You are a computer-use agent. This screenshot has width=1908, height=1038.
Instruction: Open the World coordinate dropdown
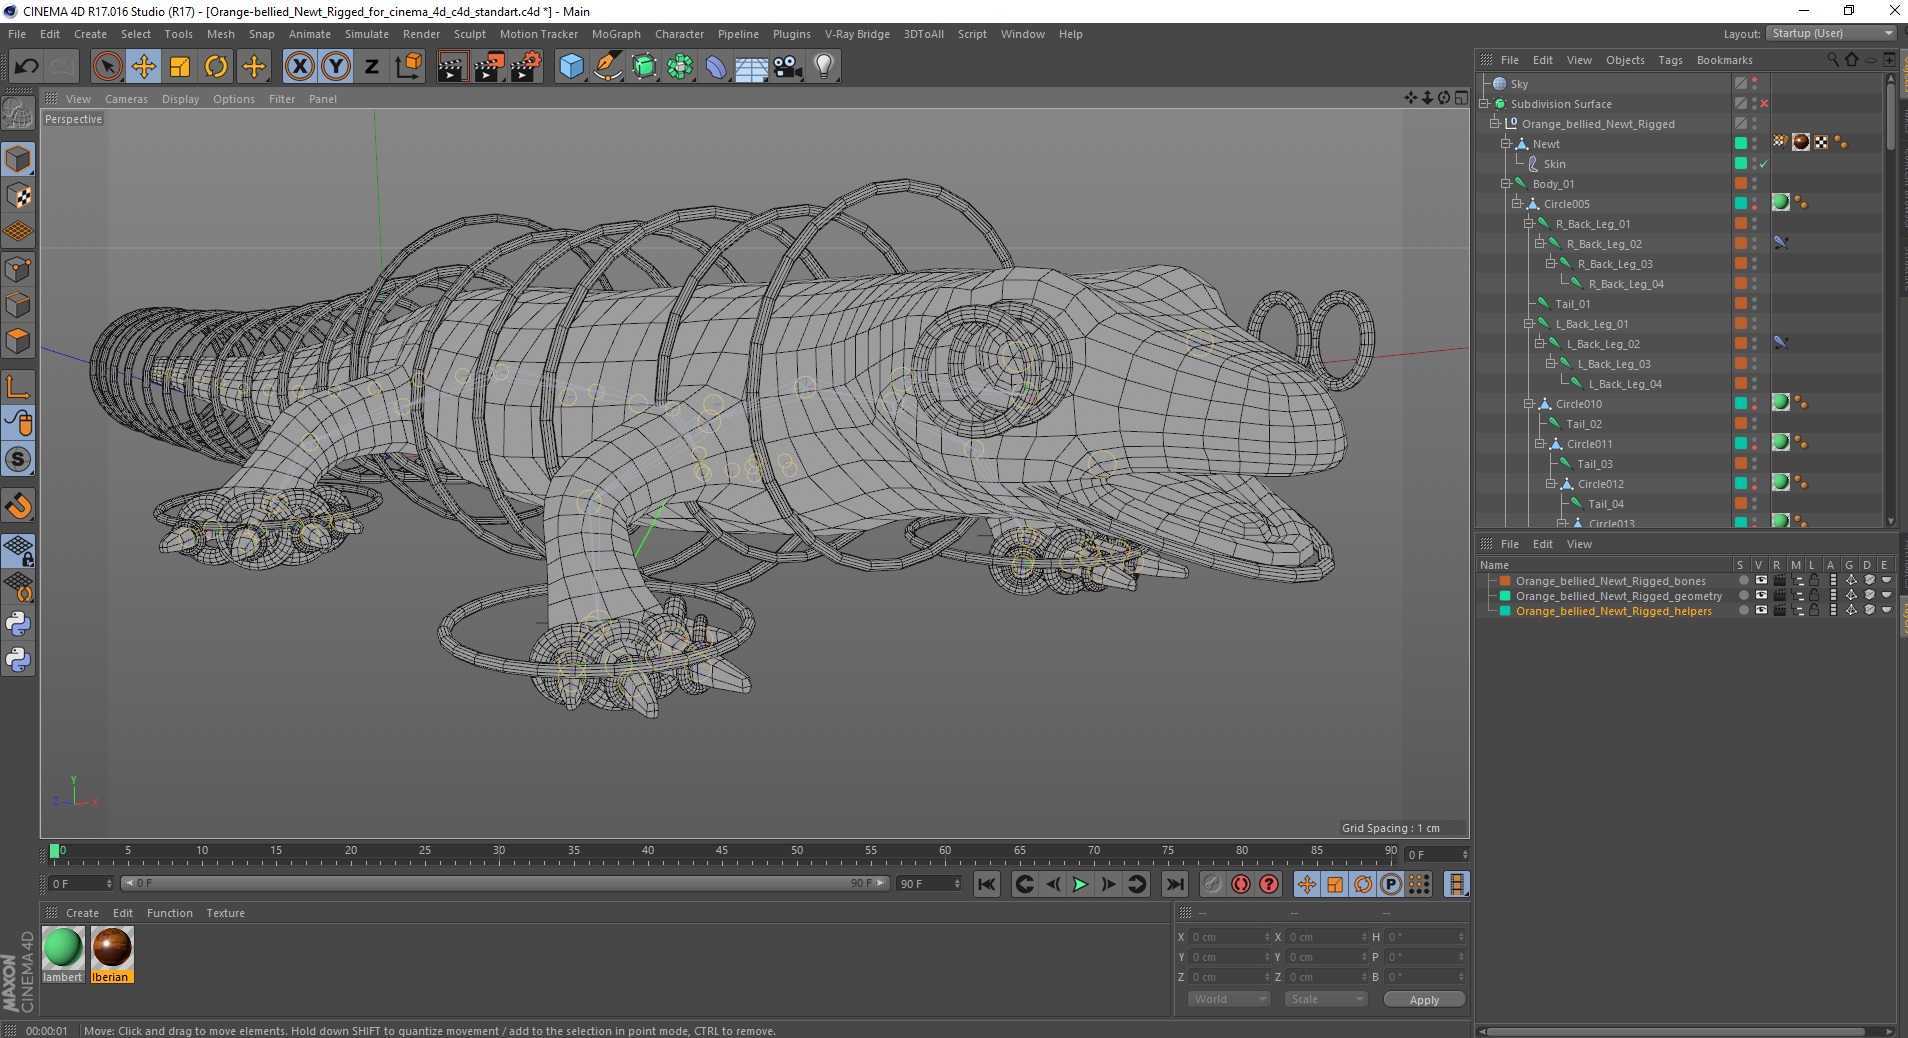coord(1229,999)
